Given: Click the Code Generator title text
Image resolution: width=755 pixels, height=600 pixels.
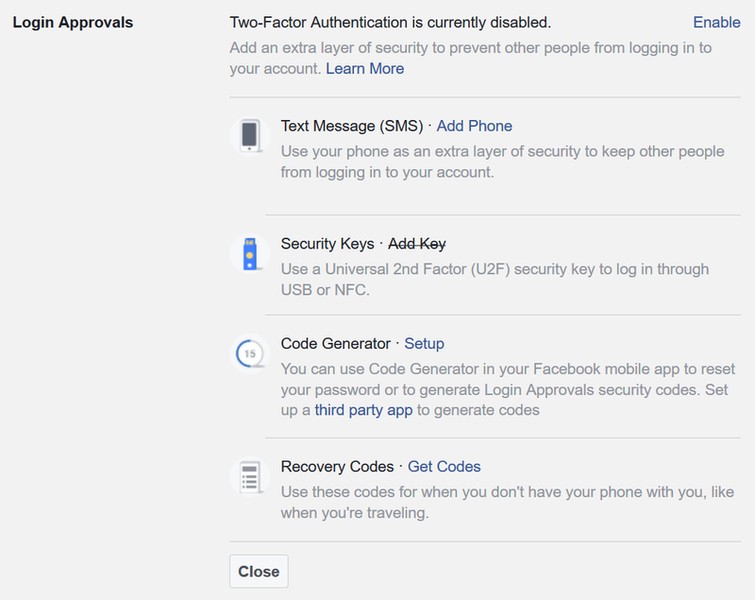Looking at the screenshot, I should click(x=337, y=343).
